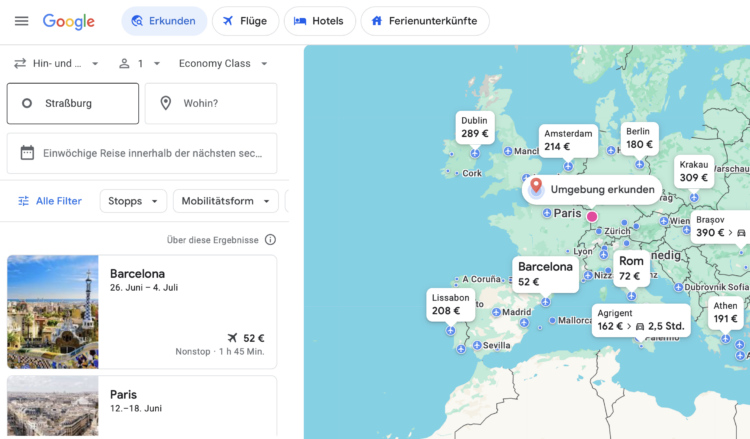750x439 pixels.
Task: Select the Agrigent 162 € map price tag
Action: [x=641, y=320]
